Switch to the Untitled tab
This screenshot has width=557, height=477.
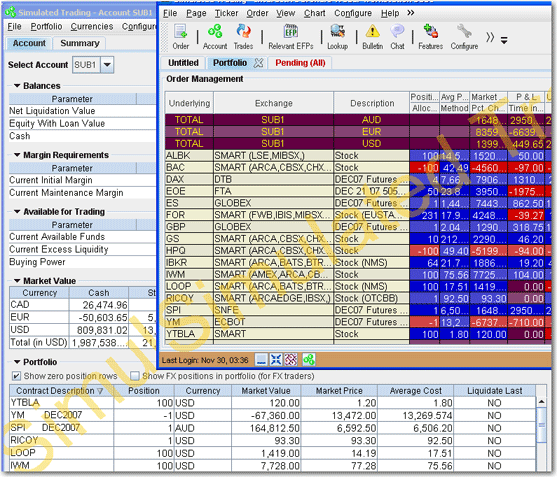tap(183, 63)
